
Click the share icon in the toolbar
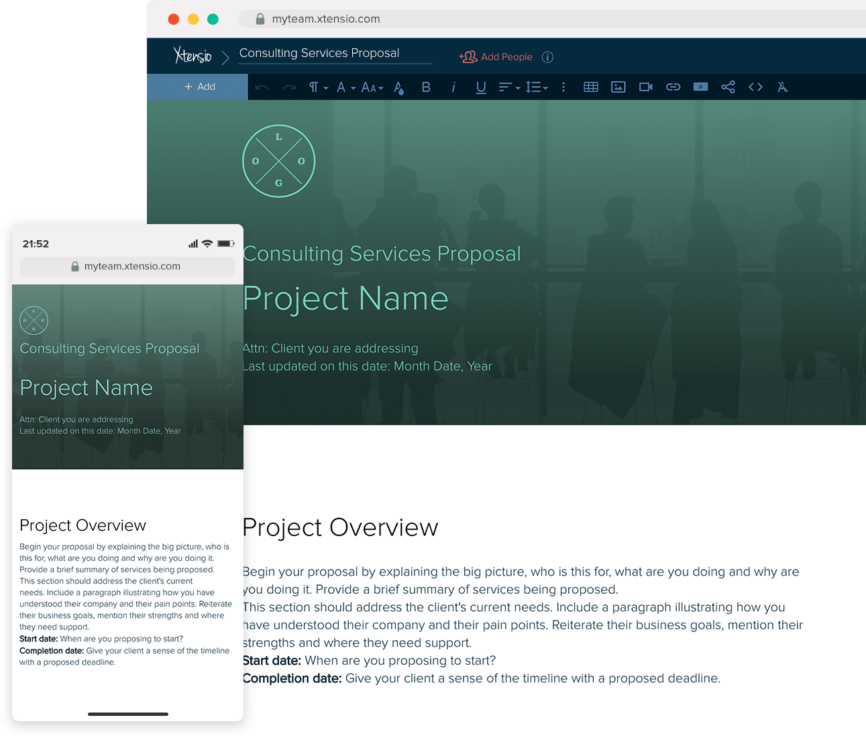[728, 87]
